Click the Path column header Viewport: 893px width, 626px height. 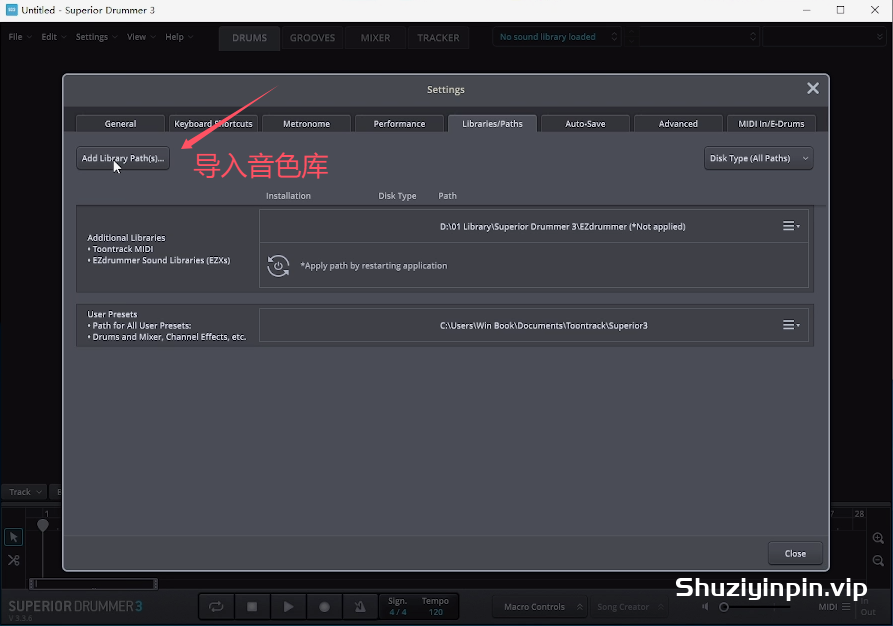(x=447, y=196)
